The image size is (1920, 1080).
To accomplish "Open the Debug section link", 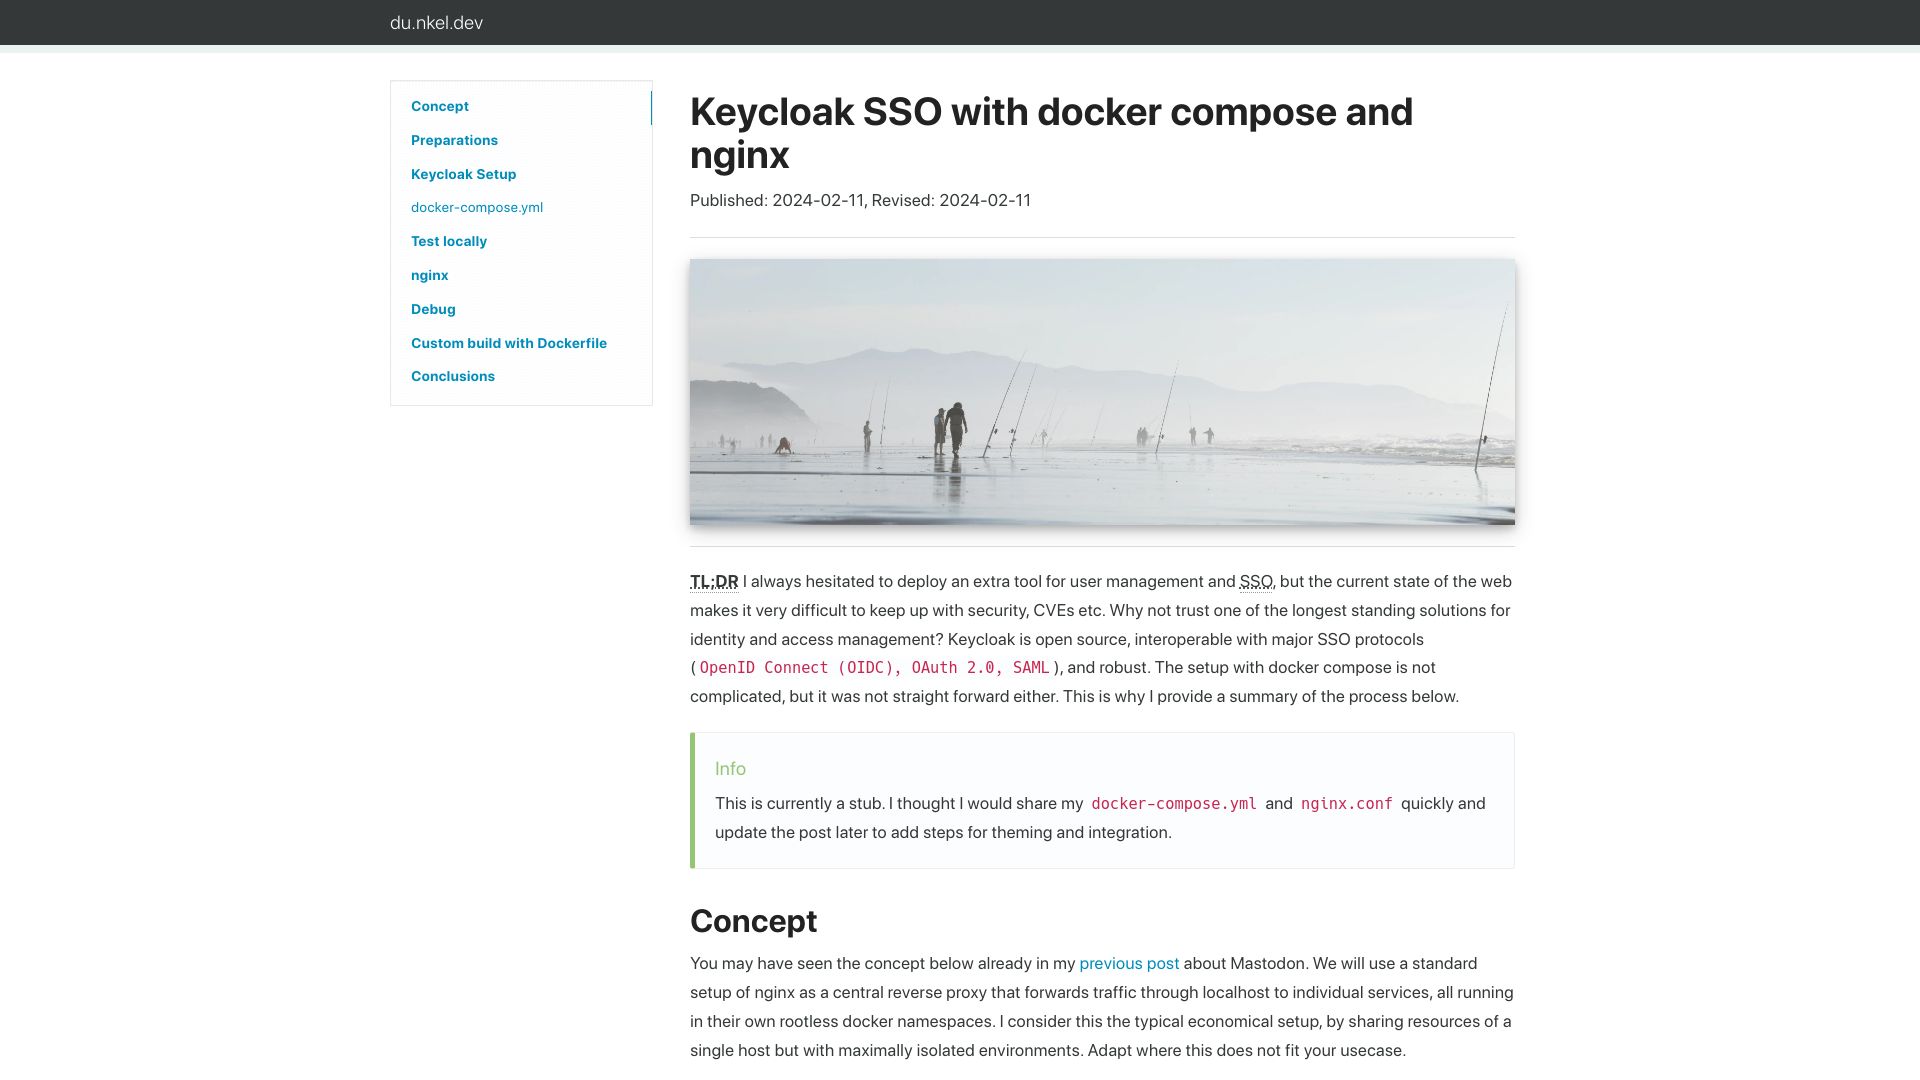I will pos(433,309).
